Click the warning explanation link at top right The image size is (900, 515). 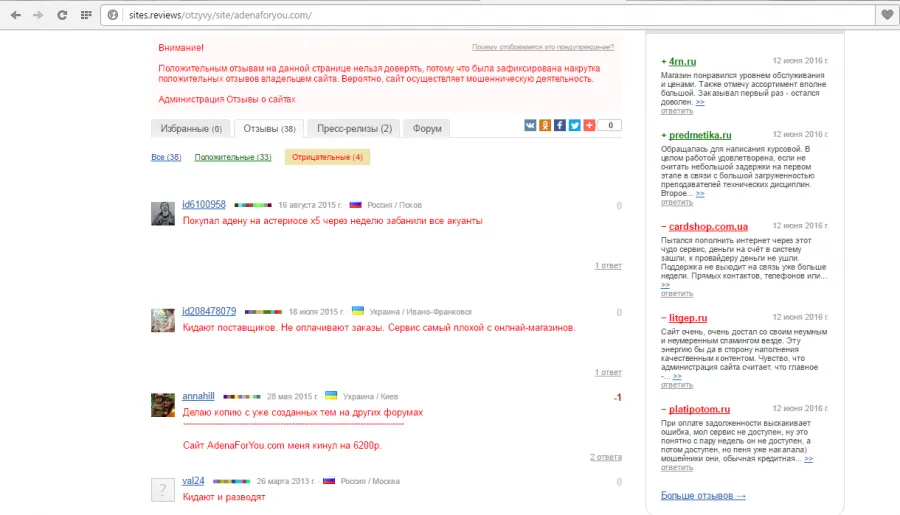(x=543, y=47)
